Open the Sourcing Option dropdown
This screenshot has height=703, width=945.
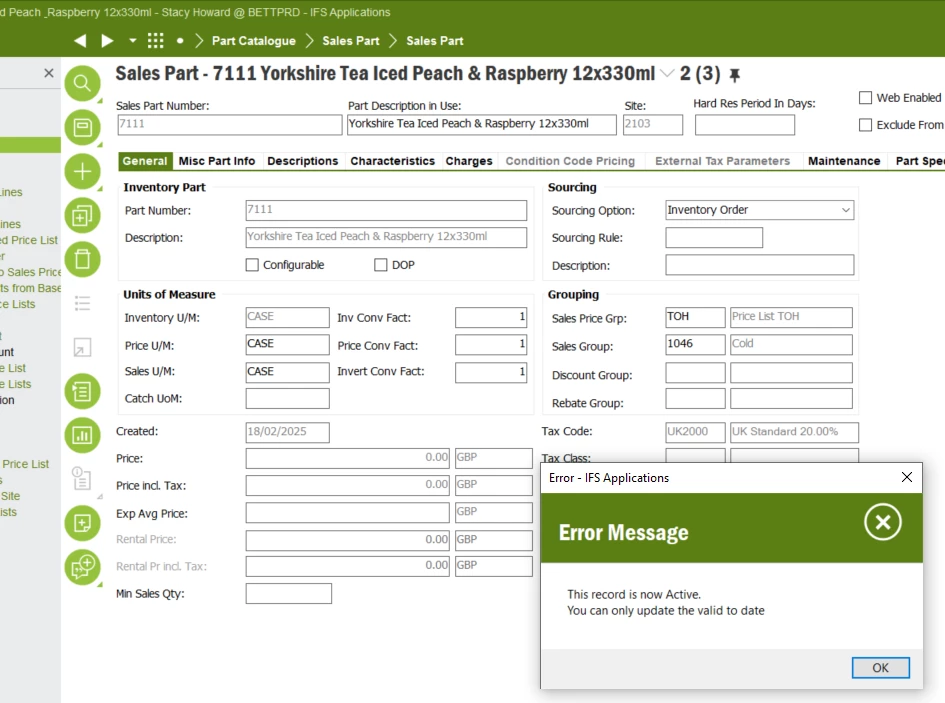coord(846,210)
